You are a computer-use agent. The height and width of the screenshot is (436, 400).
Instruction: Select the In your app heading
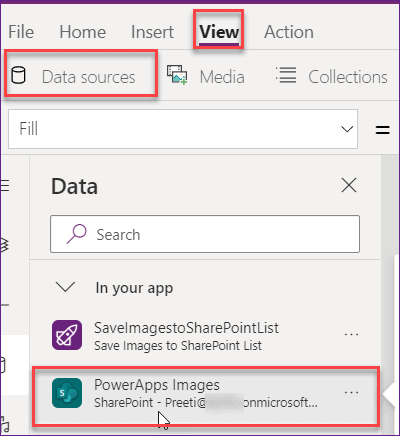[x=134, y=288]
